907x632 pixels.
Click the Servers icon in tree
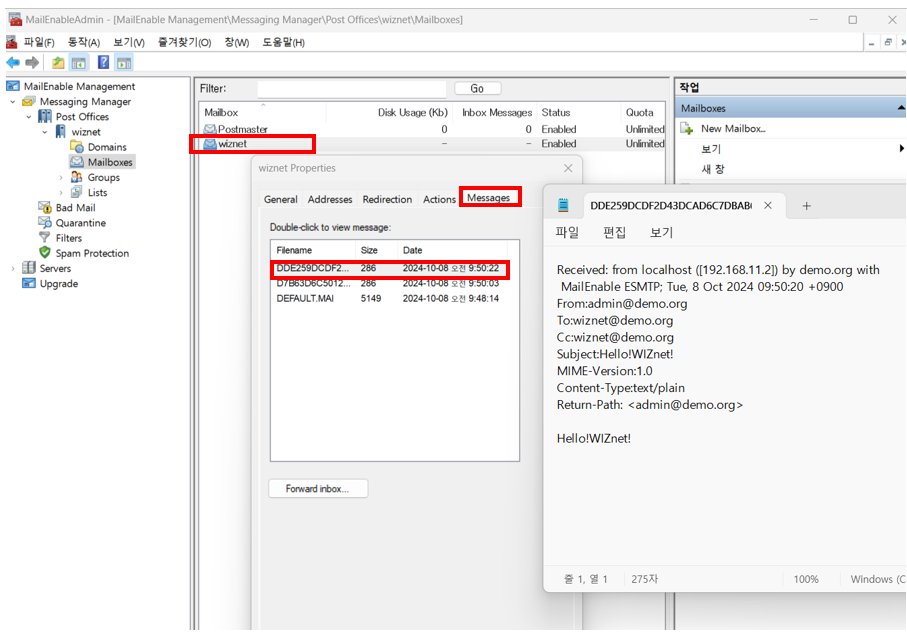click(x=29, y=268)
